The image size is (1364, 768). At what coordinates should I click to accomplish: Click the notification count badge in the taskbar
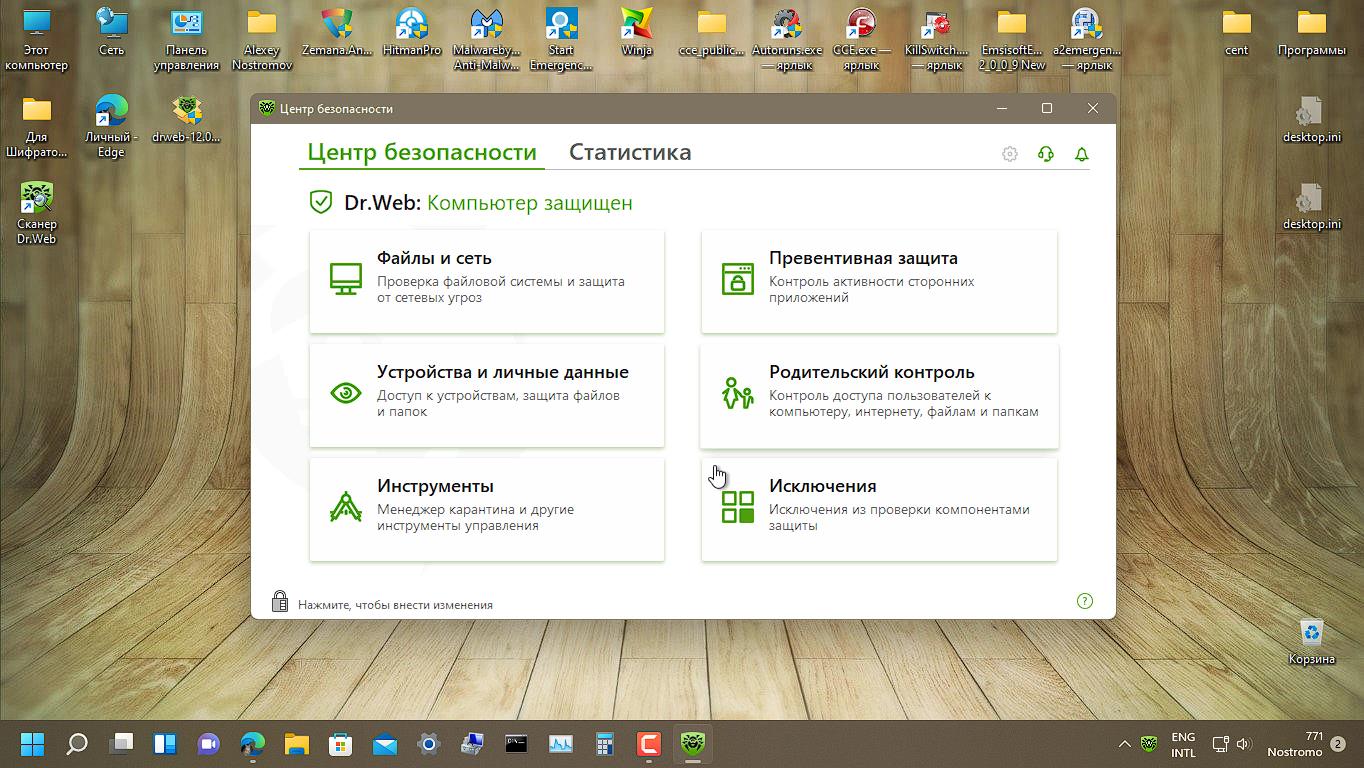(x=1338, y=744)
